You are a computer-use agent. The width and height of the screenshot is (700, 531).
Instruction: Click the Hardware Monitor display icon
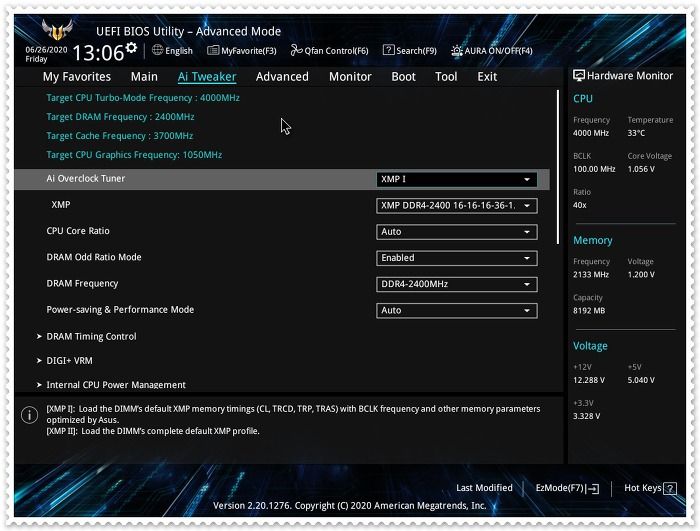pos(579,75)
